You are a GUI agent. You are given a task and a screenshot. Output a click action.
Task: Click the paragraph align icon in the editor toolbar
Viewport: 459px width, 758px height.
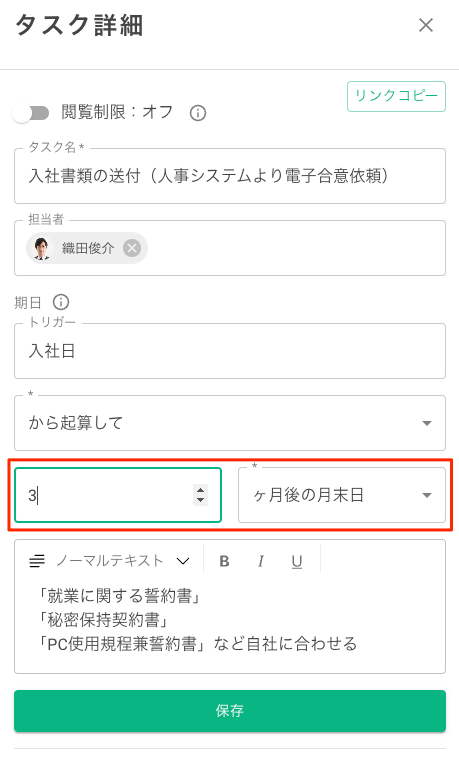[x=37, y=561]
